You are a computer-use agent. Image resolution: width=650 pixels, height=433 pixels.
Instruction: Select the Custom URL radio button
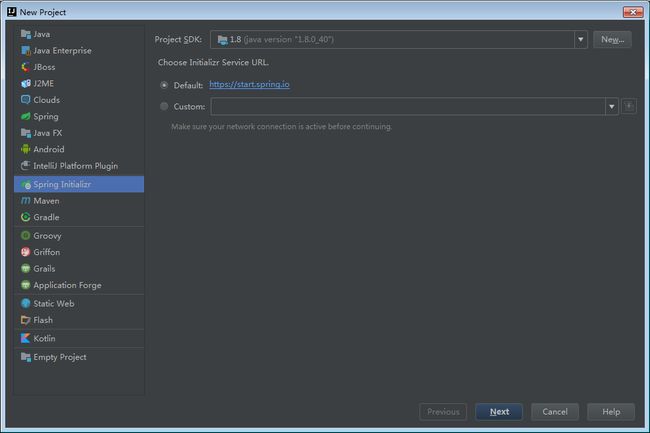pos(164,106)
